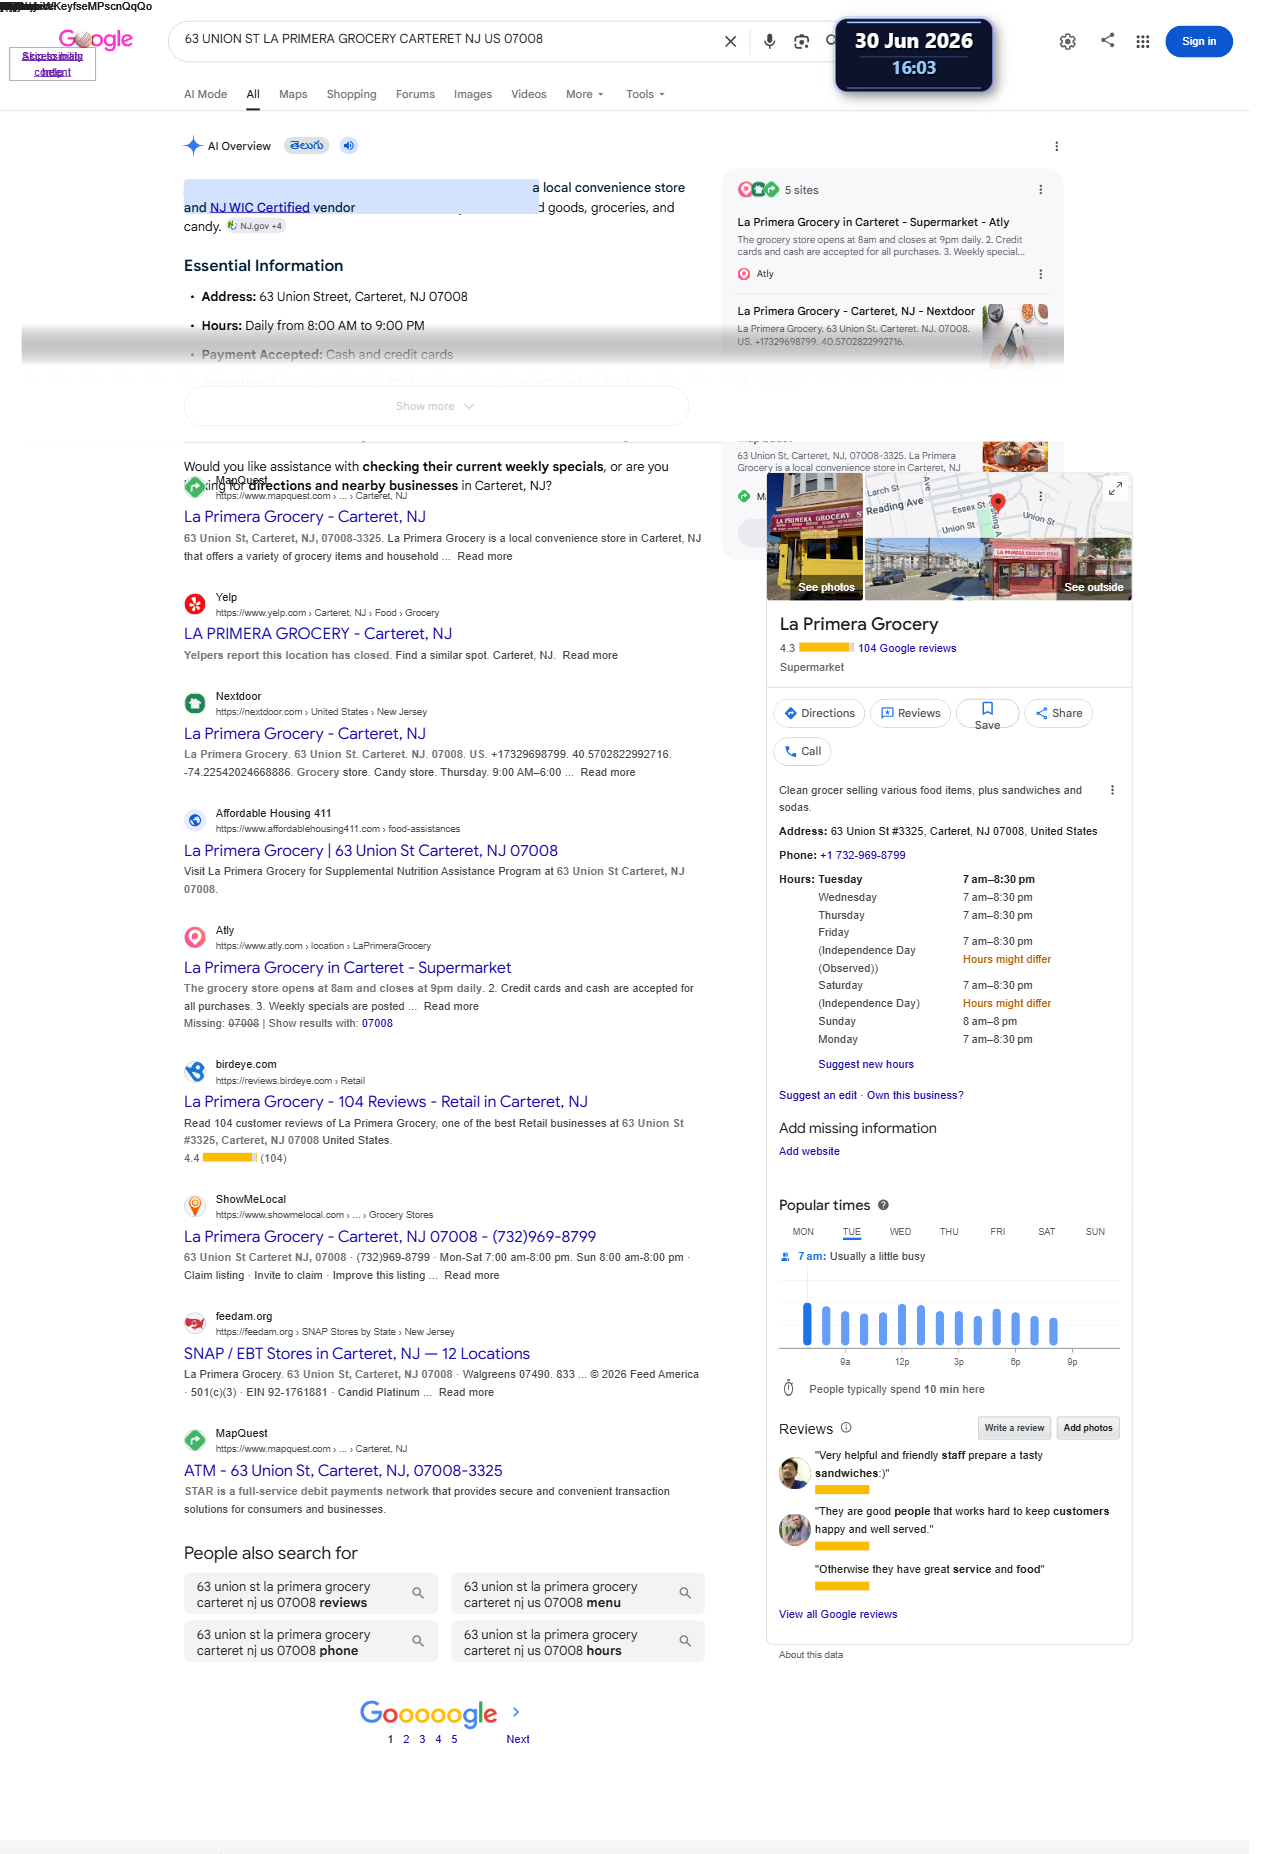Open AI Overview three-dot options menu
Screen dimensions: 1264x1854
pos(1056,146)
